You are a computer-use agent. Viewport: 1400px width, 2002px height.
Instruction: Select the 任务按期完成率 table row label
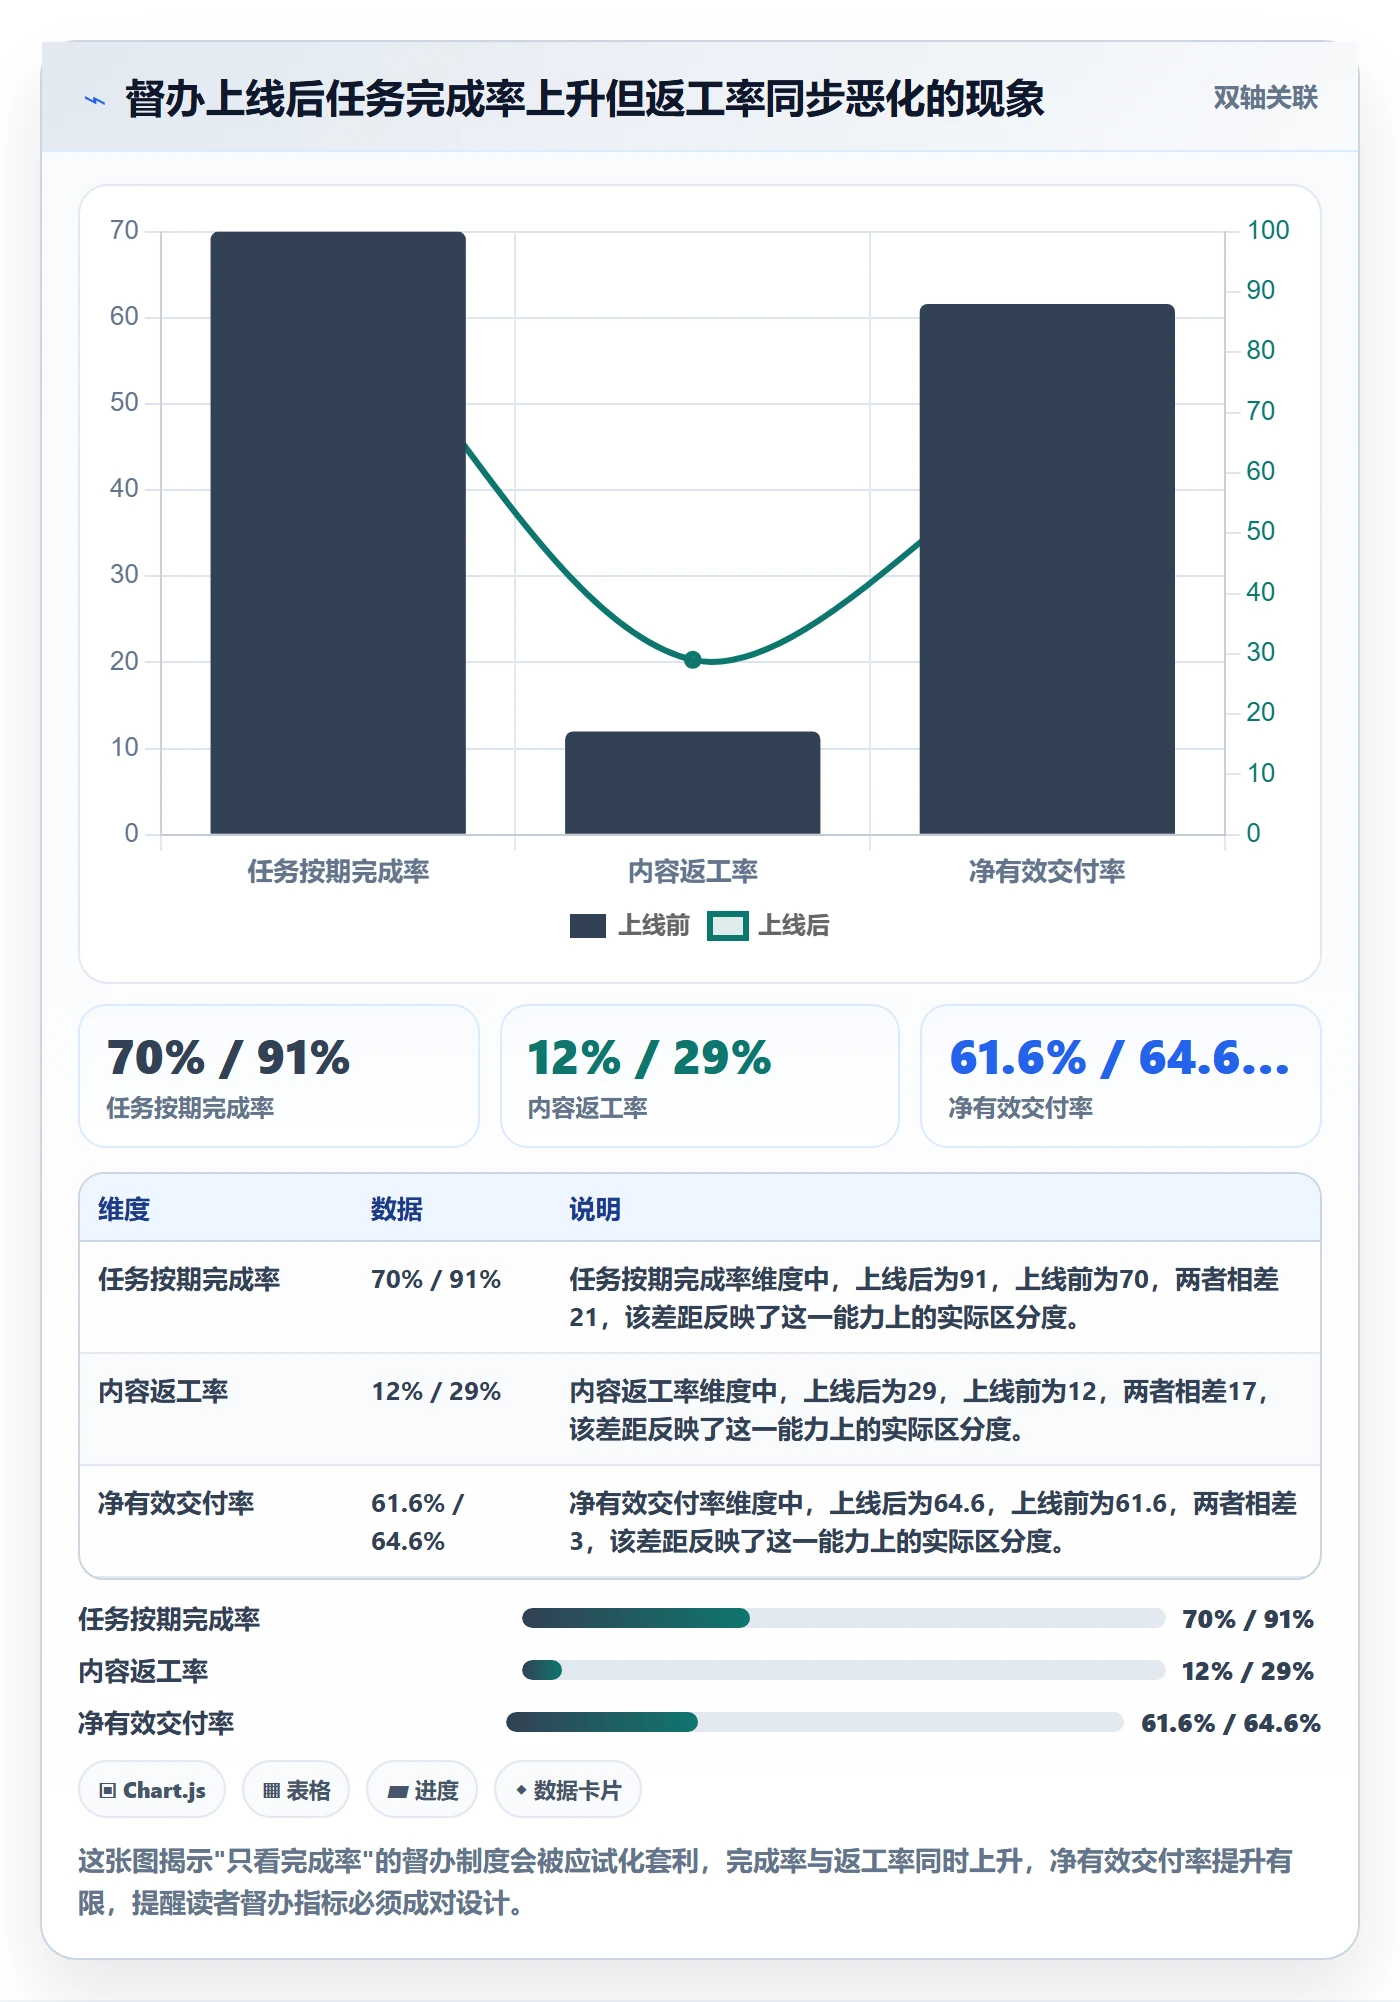(x=189, y=1279)
